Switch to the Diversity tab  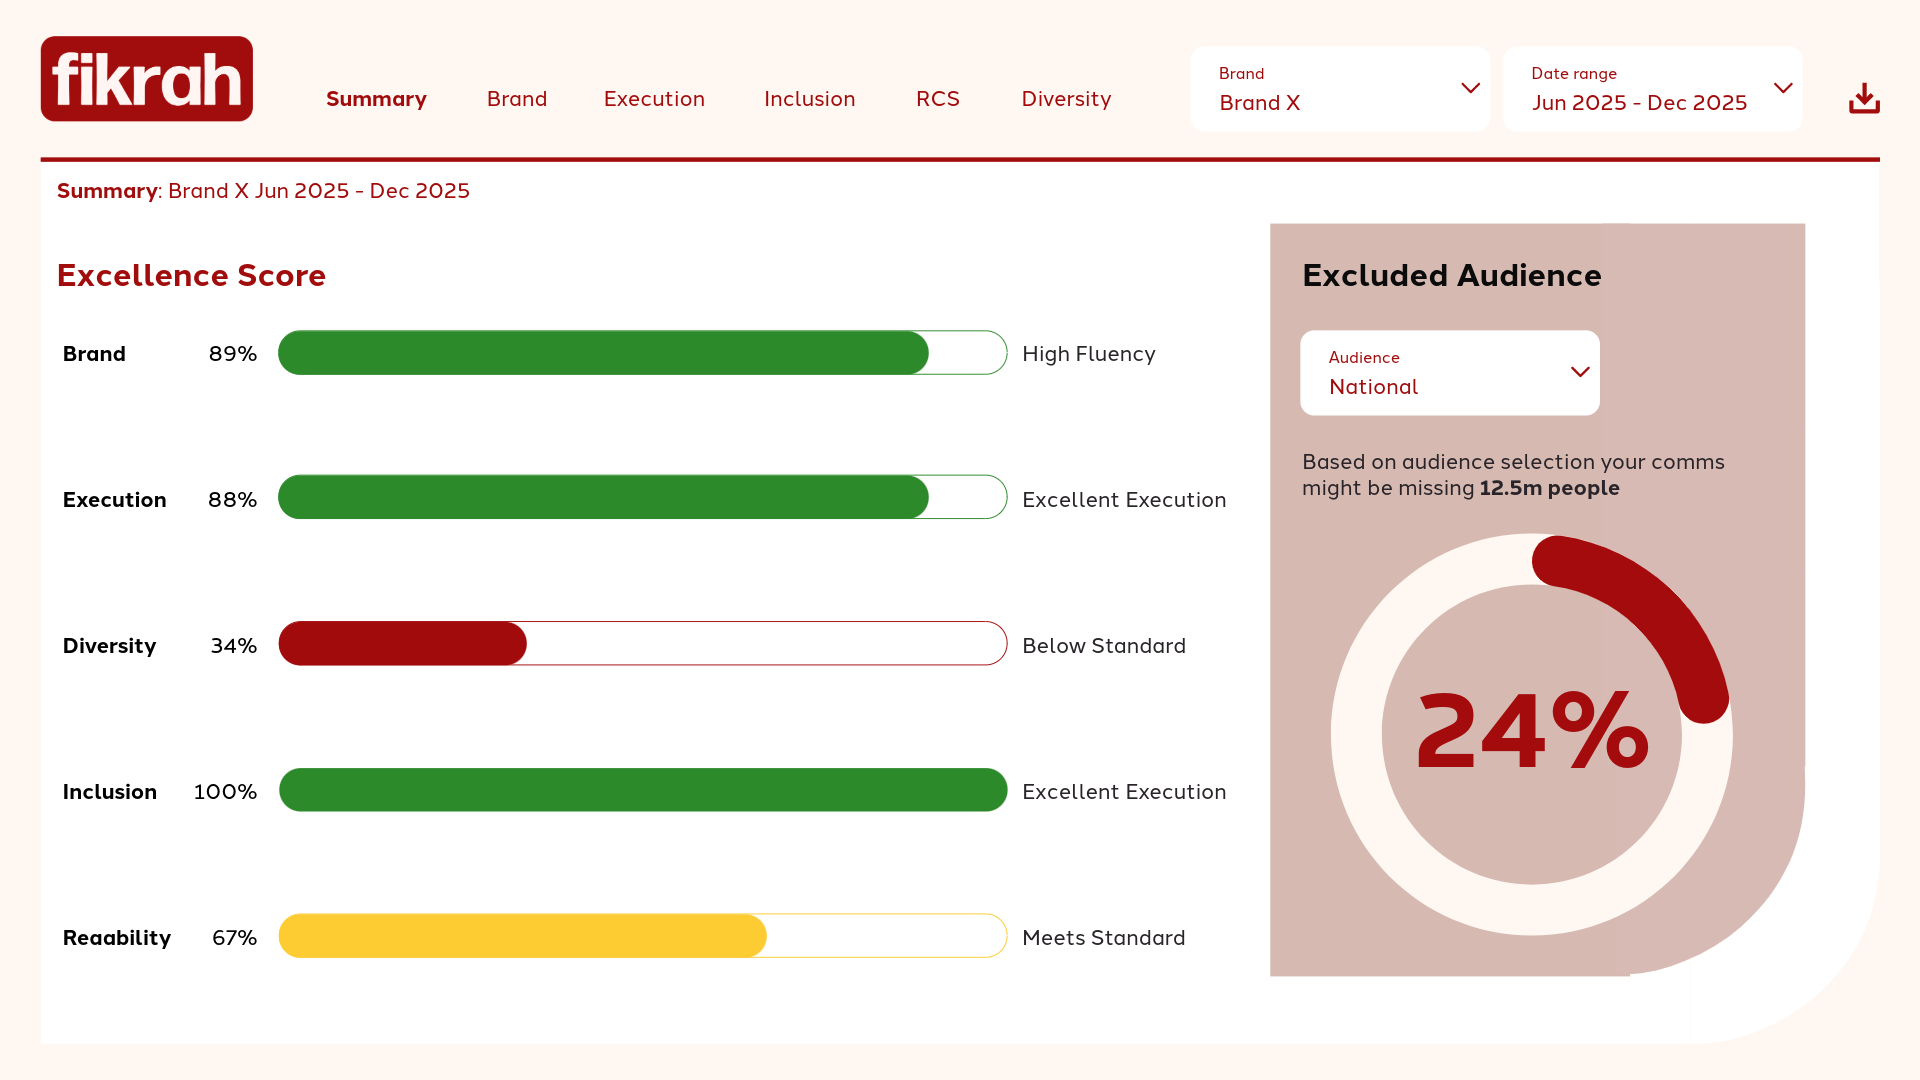click(1066, 99)
